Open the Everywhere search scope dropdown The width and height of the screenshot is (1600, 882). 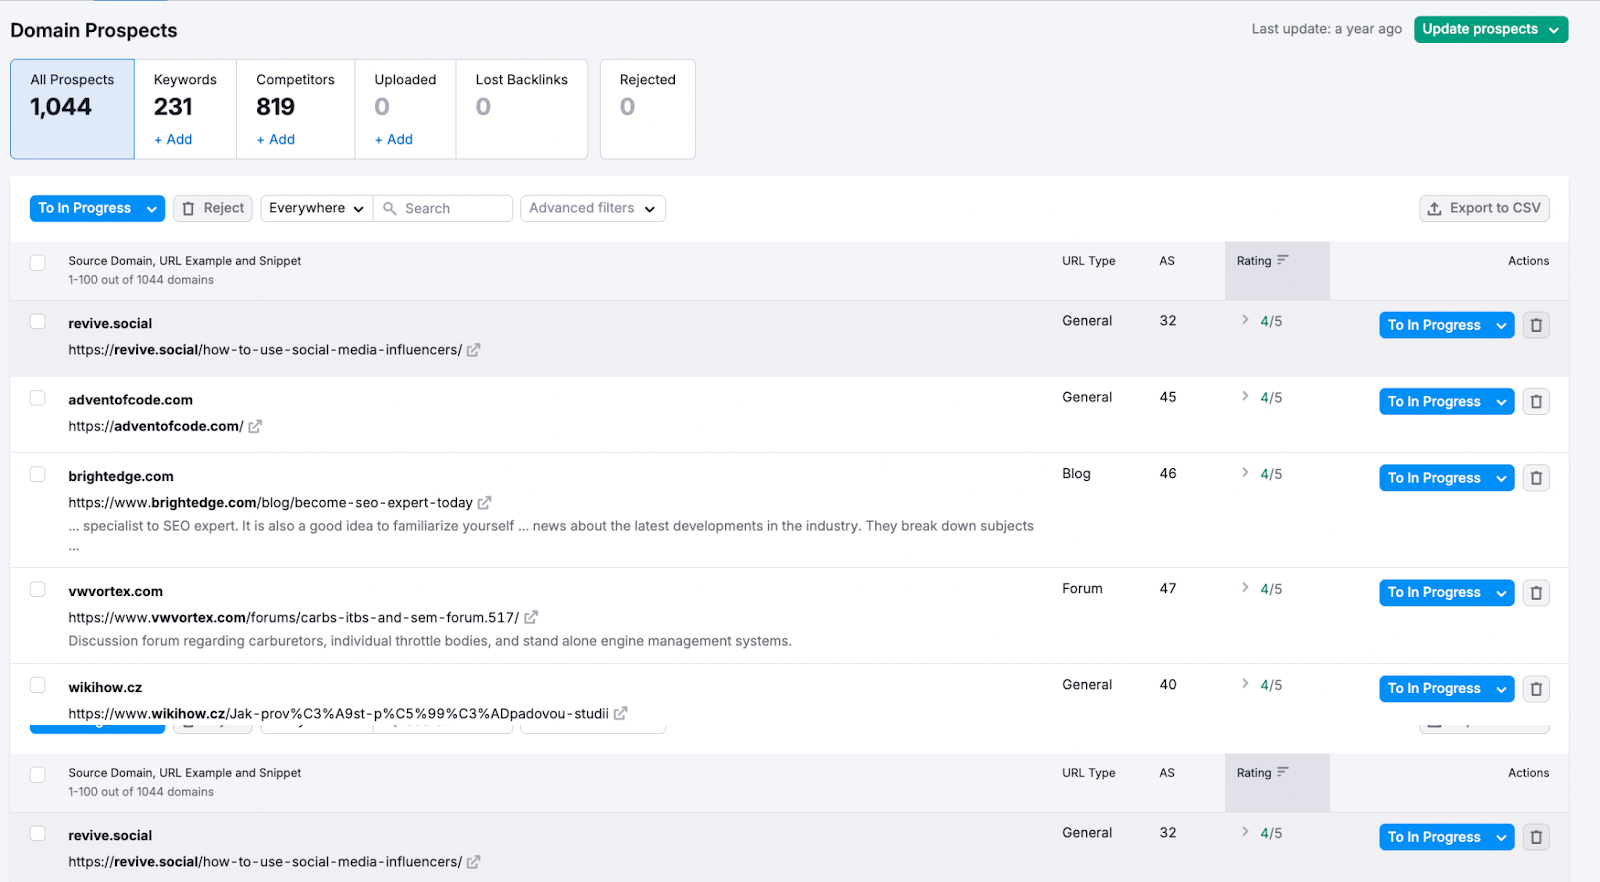pyautogui.click(x=316, y=208)
